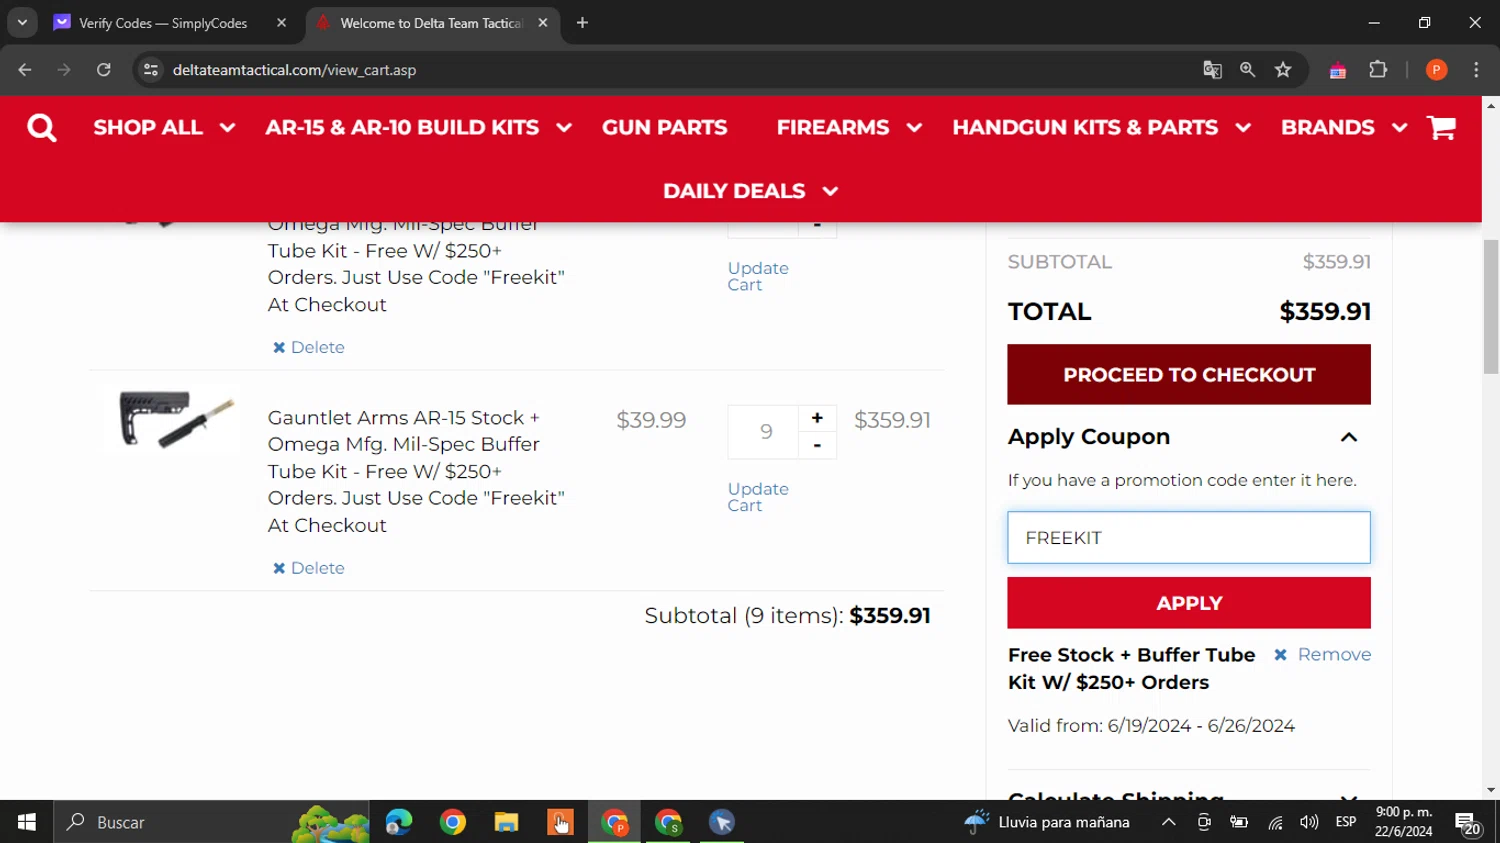Open the tab search dropdown arrow

[22, 23]
